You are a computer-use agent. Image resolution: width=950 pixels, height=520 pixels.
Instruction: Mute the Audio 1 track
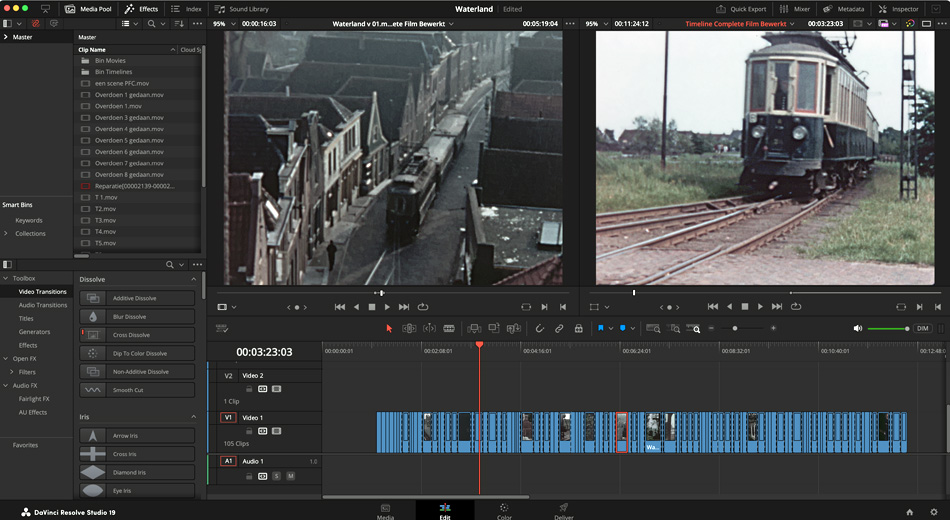[x=291, y=476]
